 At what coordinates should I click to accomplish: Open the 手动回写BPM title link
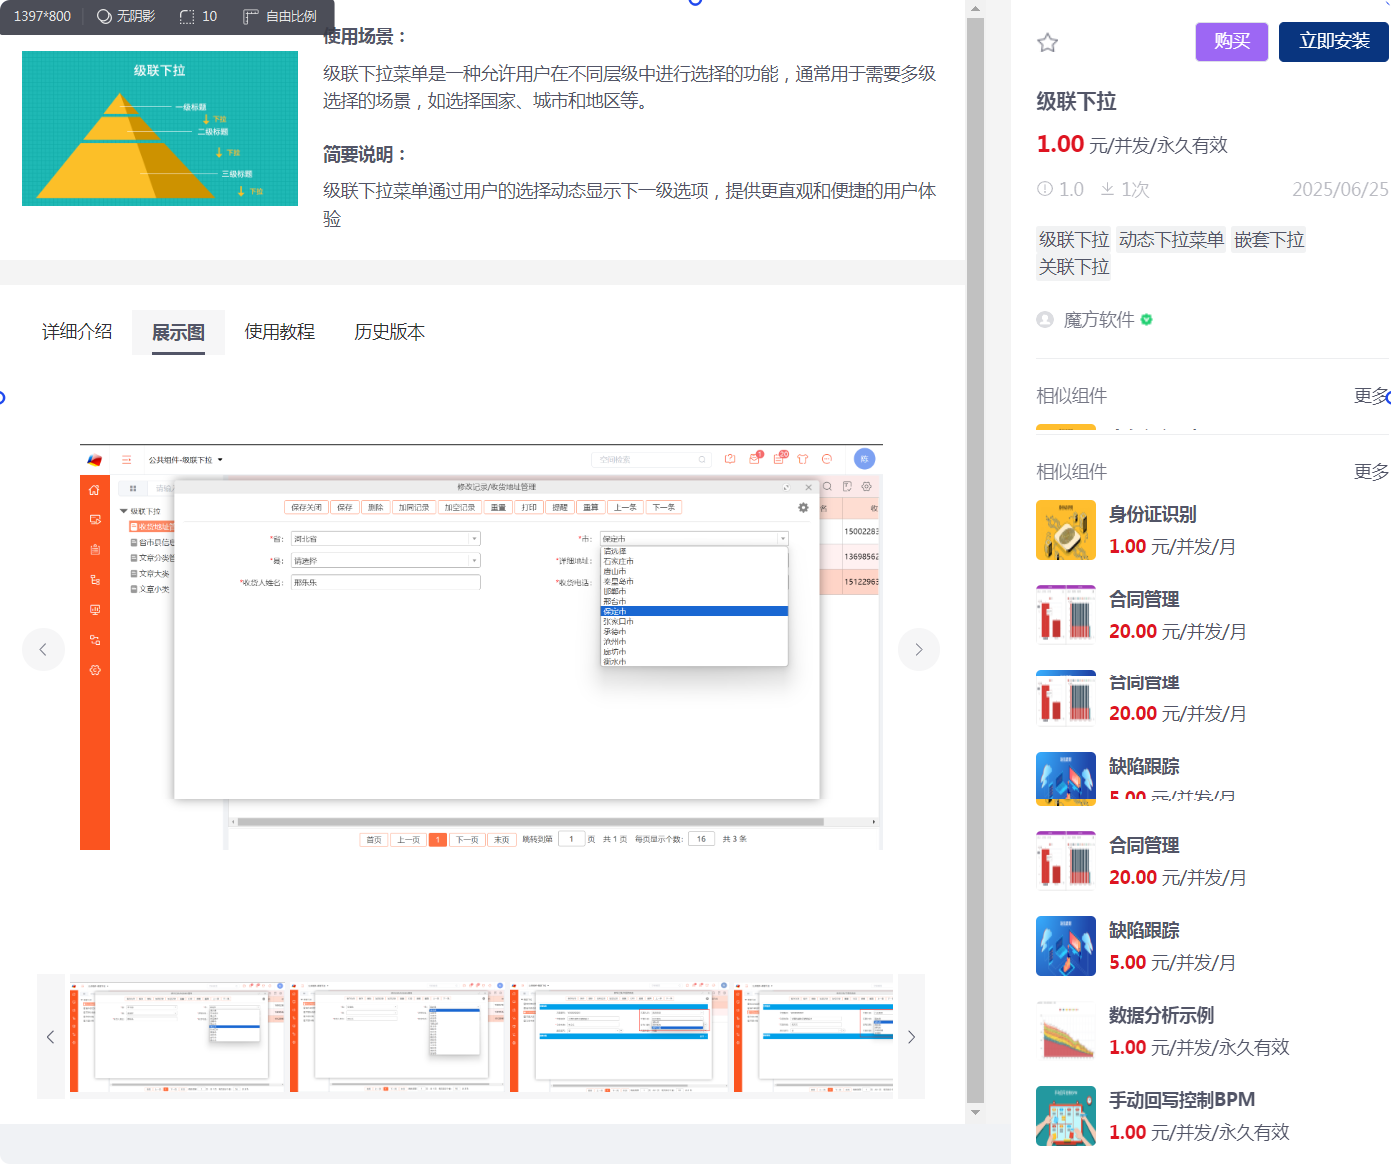pyautogui.click(x=1182, y=1100)
